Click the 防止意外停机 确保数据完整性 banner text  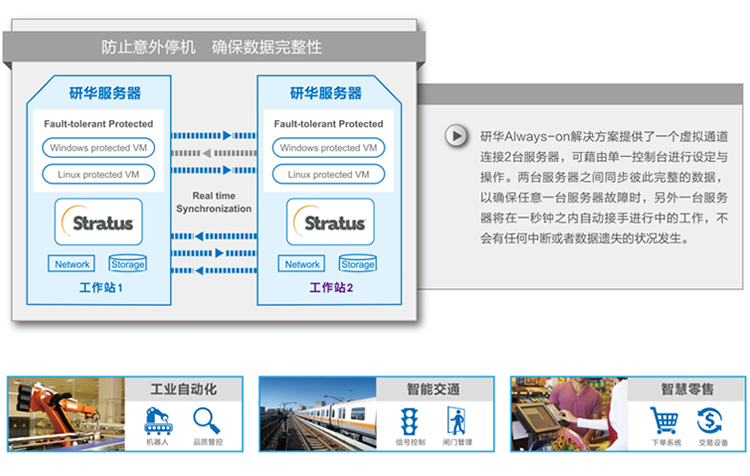211,47
